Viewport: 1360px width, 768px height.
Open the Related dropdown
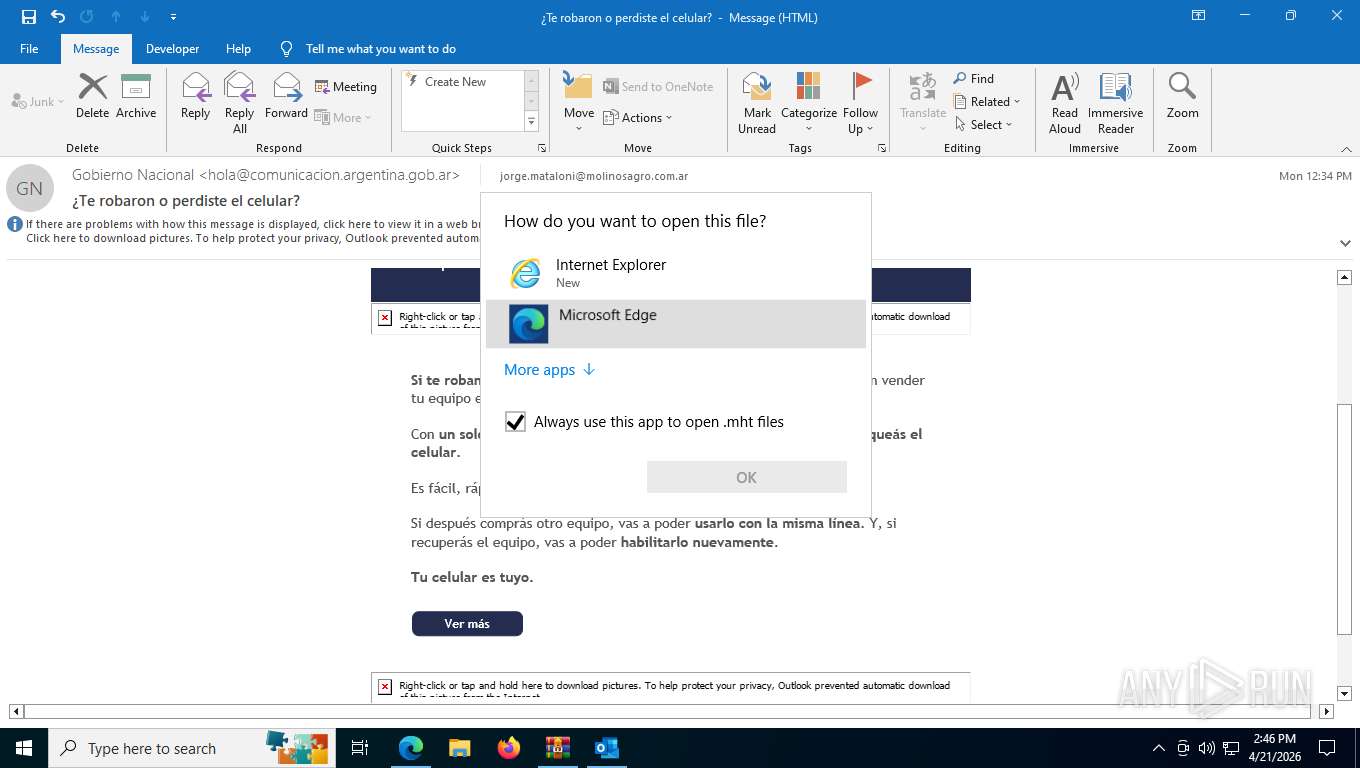pyautogui.click(x=986, y=101)
